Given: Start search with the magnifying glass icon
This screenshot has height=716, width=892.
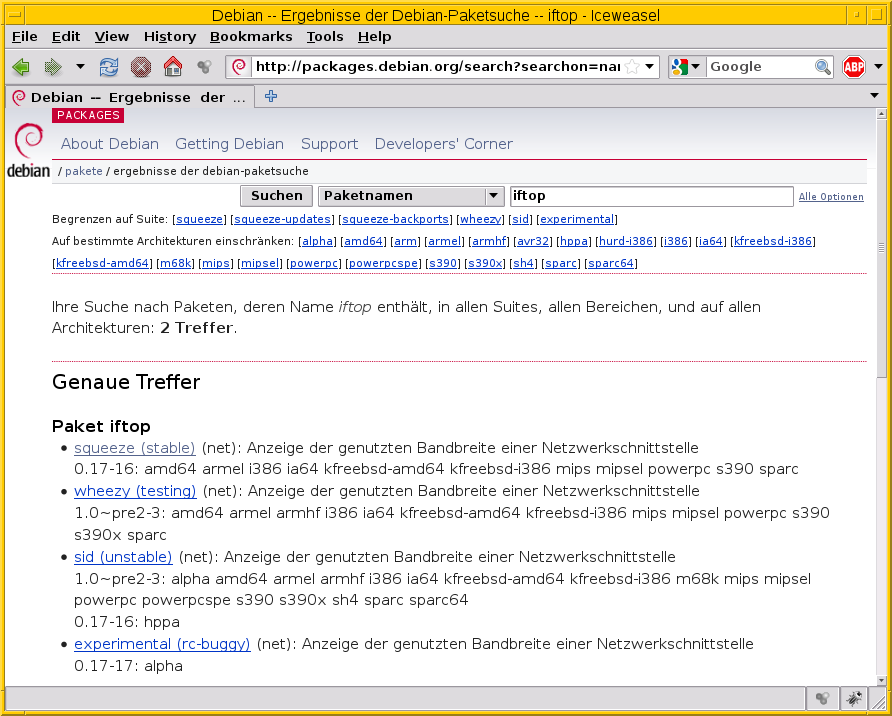Looking at the screenshot, I should [x=821, y=66].
